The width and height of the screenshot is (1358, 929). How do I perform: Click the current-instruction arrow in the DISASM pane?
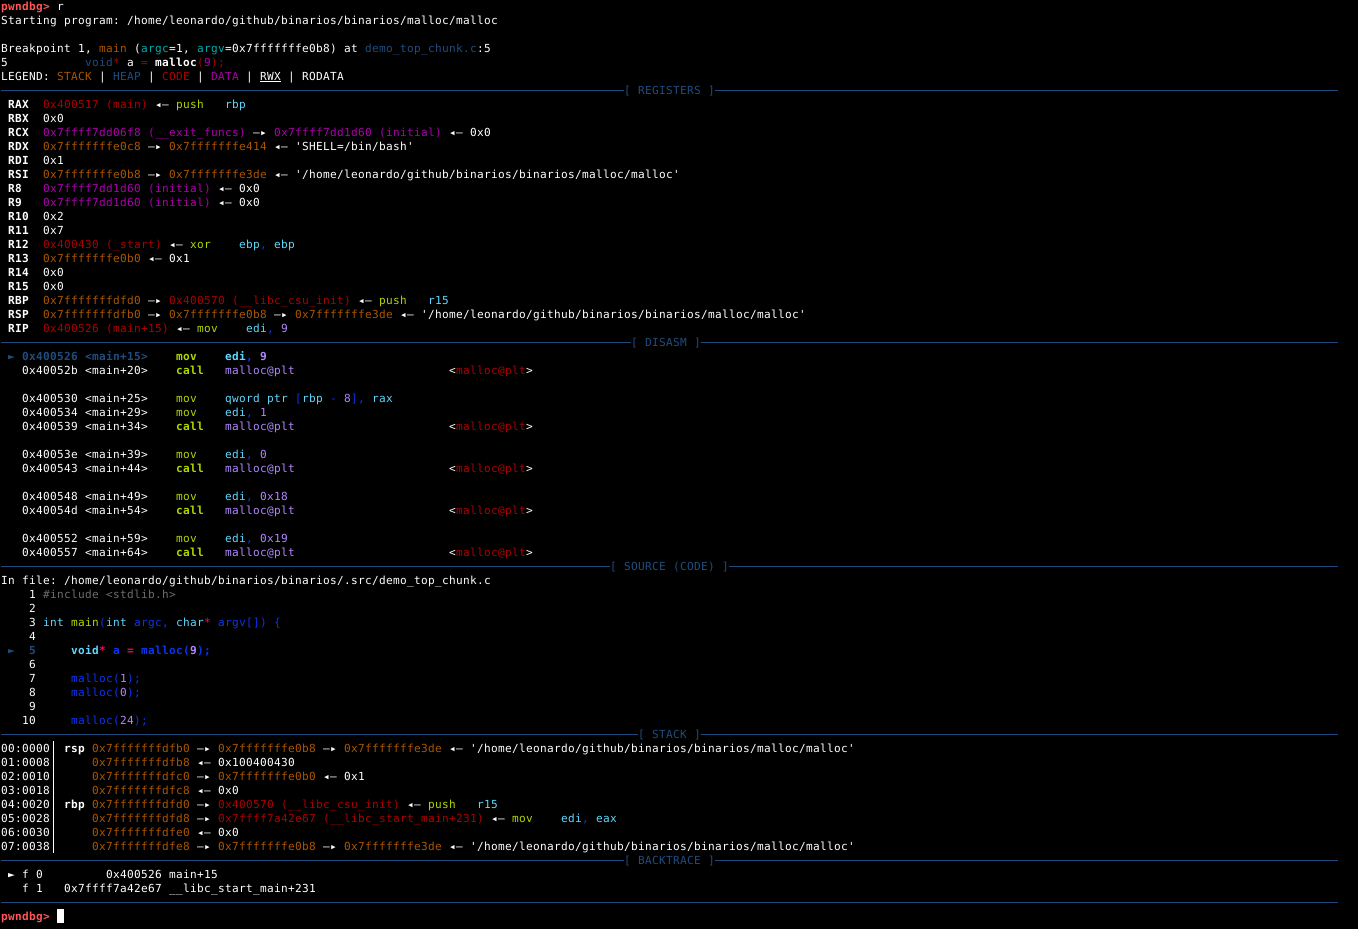pyautogui.click(x=11, y=357)
